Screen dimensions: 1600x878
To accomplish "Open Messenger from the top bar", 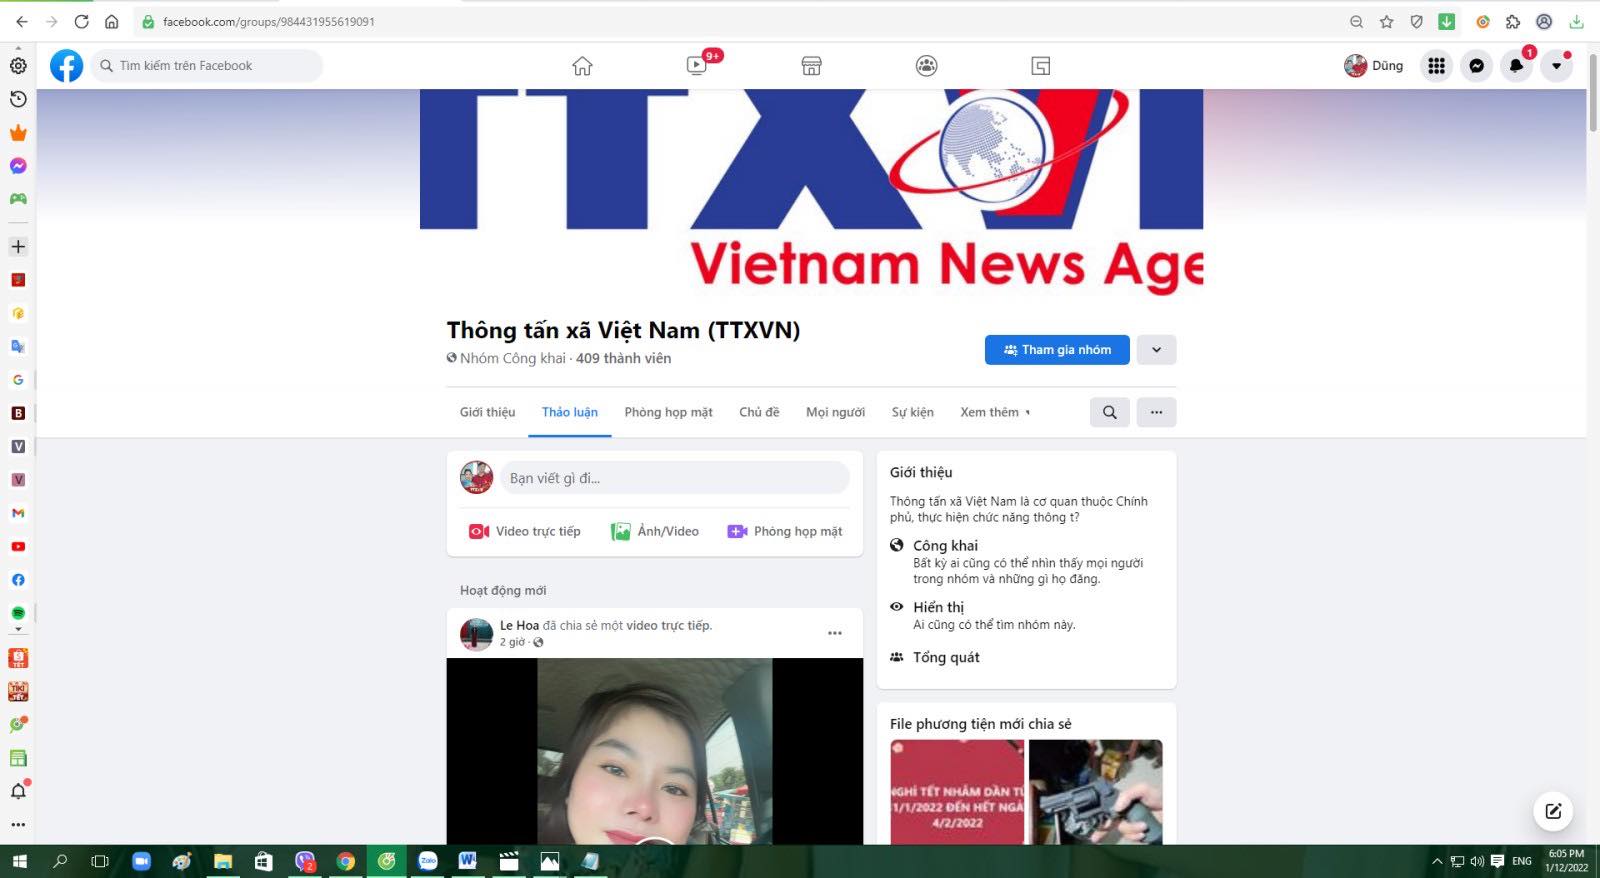I will point(1476,66).
